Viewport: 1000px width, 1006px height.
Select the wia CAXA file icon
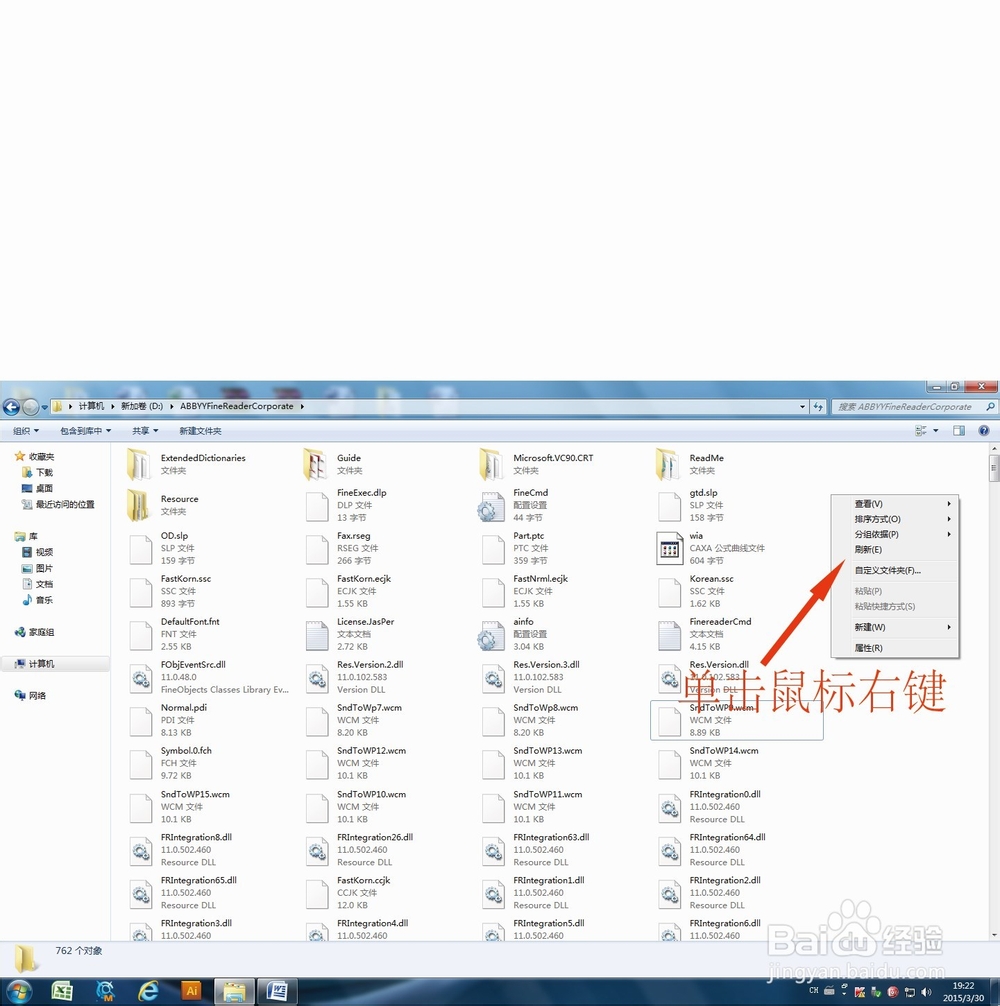point(669,549)
